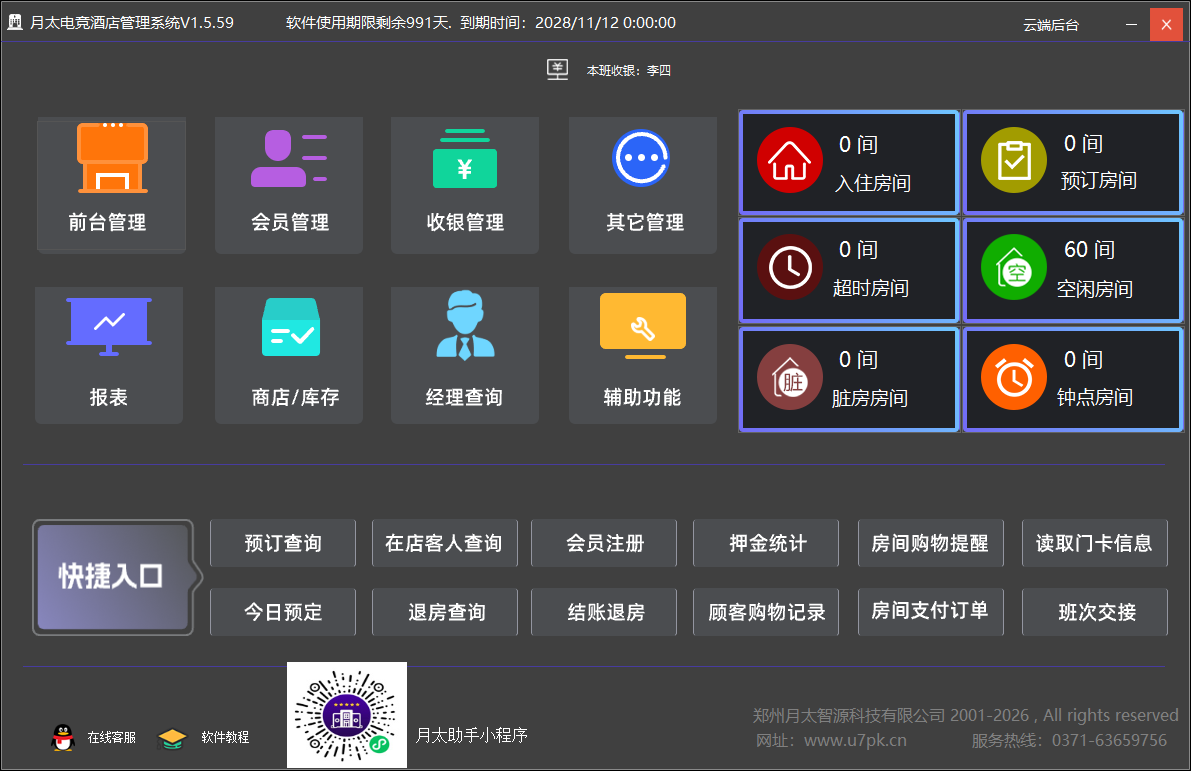Check the 脏房房间 dirty rooms panel
This screenshot has width=1191, height=771.
848,379
